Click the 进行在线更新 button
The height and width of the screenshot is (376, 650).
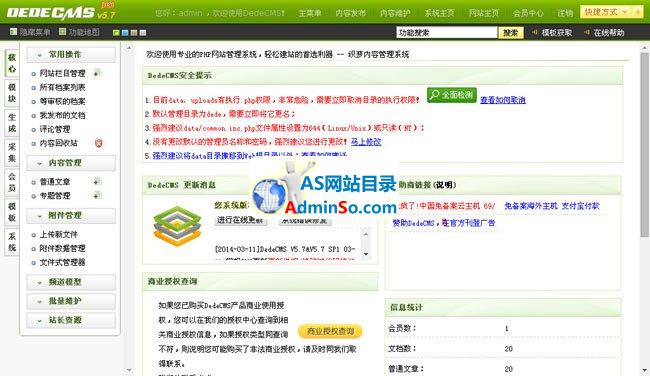(x=240, y=220)
